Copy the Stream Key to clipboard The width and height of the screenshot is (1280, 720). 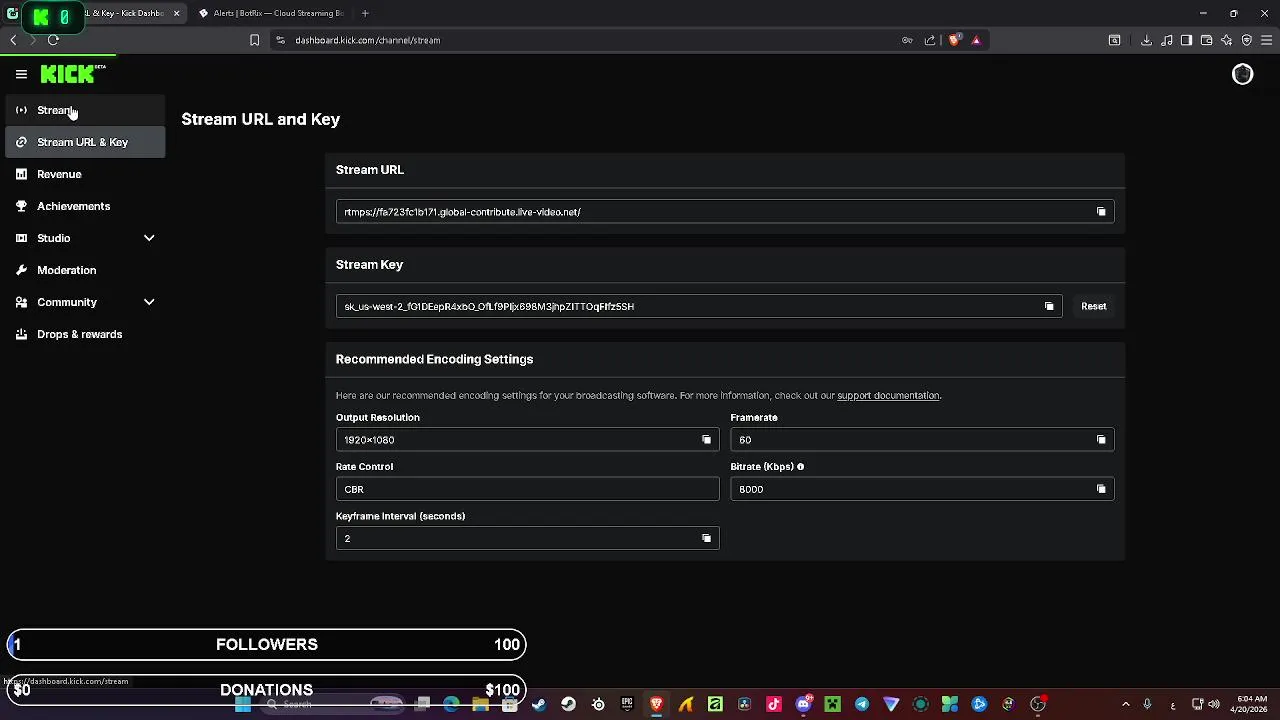[1049, 306]
